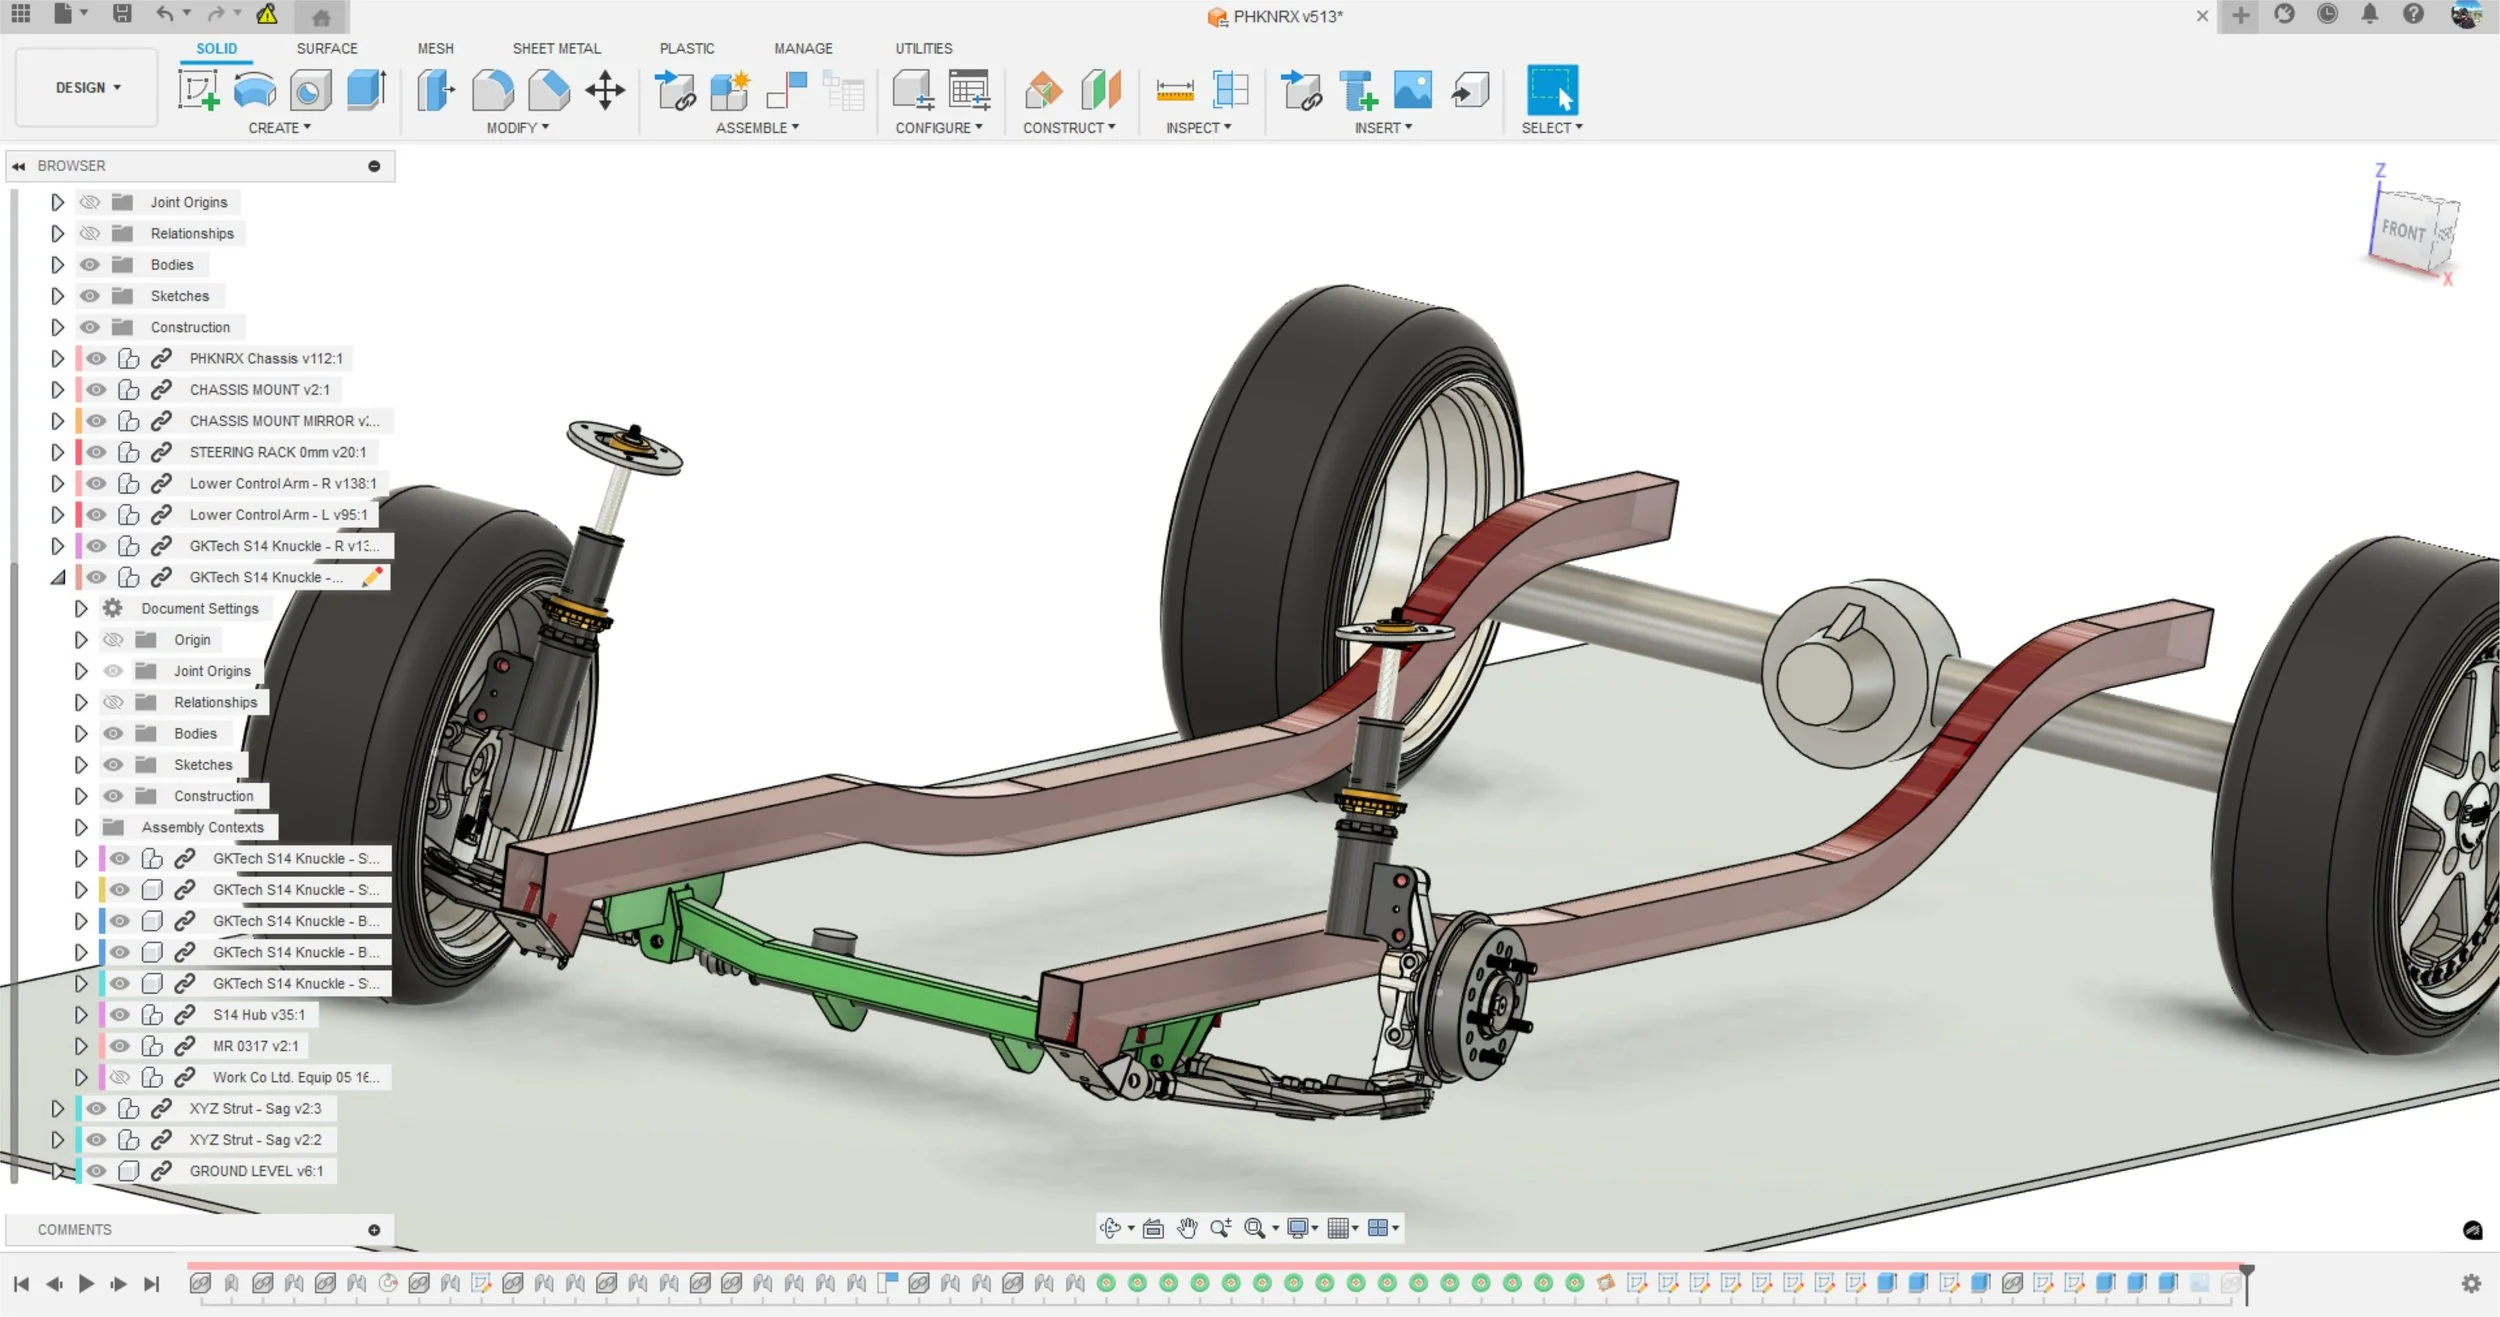Click the Insert Decal icon

coord(1412,90)
